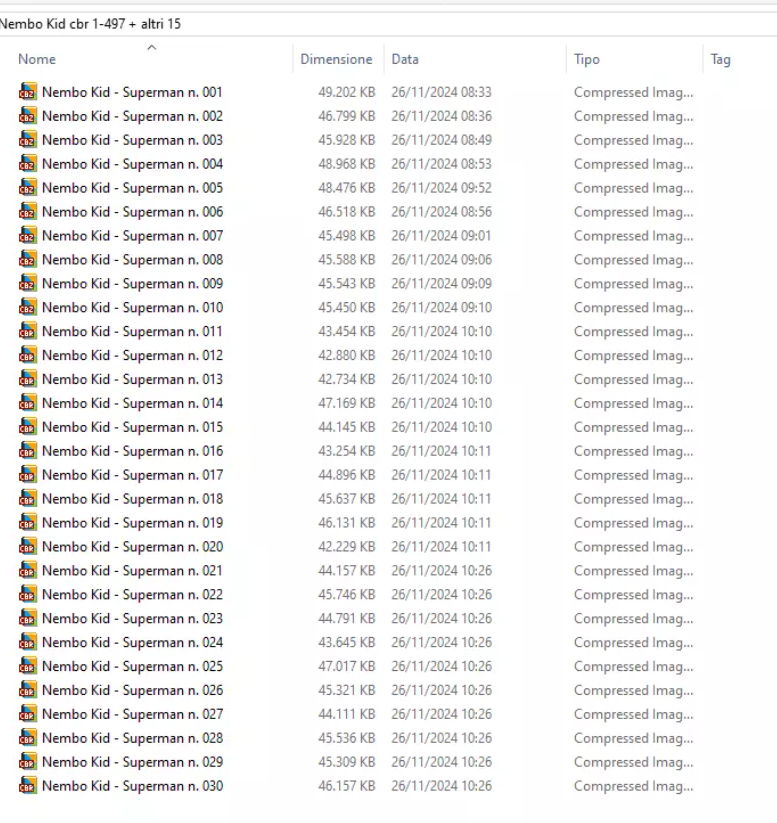Click the CBR icon of Superman n. 018
Screen dimensions: 777x823
pyautogui.click(x=27, y=499)
